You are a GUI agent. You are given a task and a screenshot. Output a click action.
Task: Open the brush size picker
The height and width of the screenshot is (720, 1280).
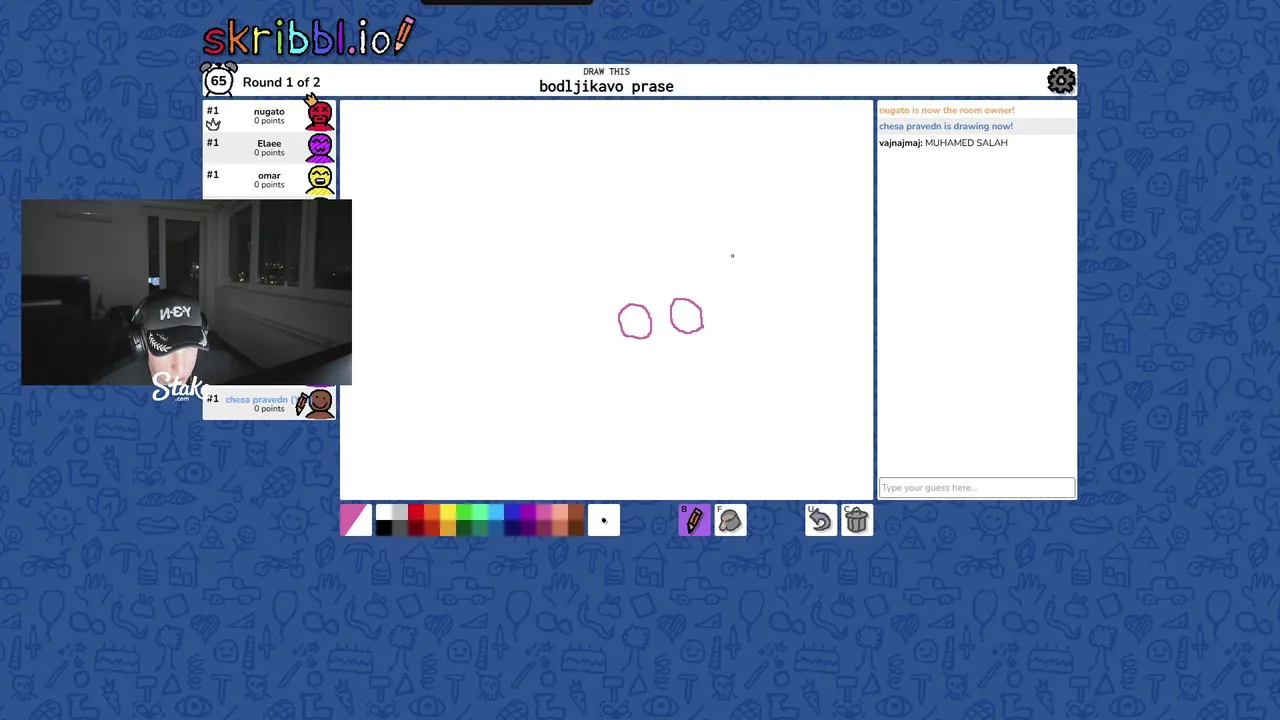point(603,520)
